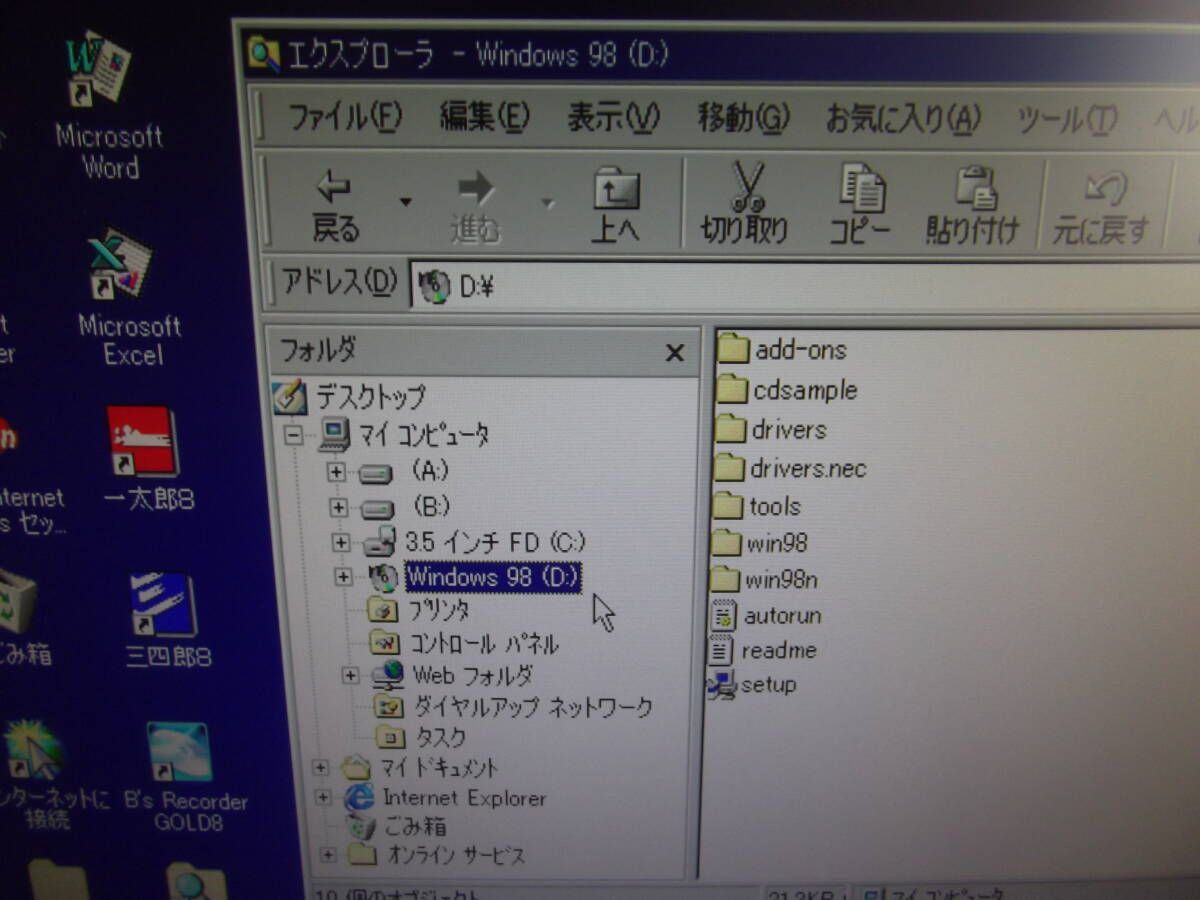Click the Forward (進む) toolbar button

[476, 207]
